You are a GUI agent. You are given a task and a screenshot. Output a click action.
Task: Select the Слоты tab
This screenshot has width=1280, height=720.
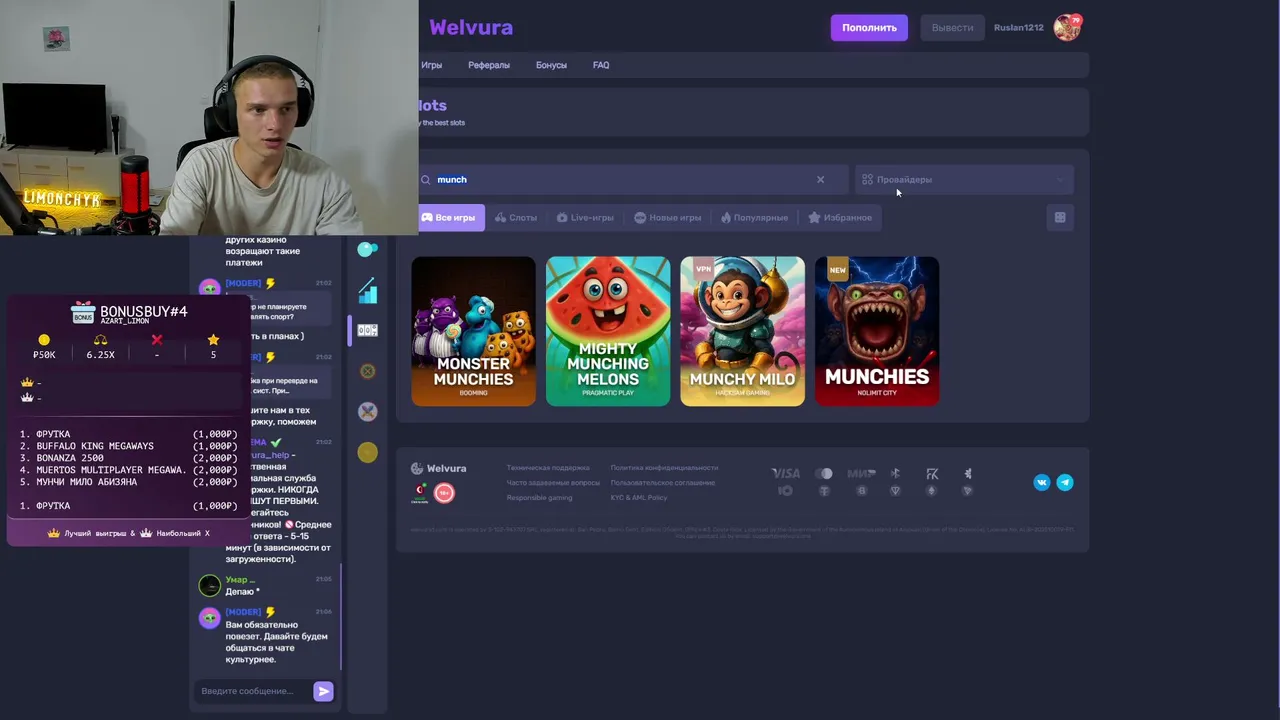516,218
